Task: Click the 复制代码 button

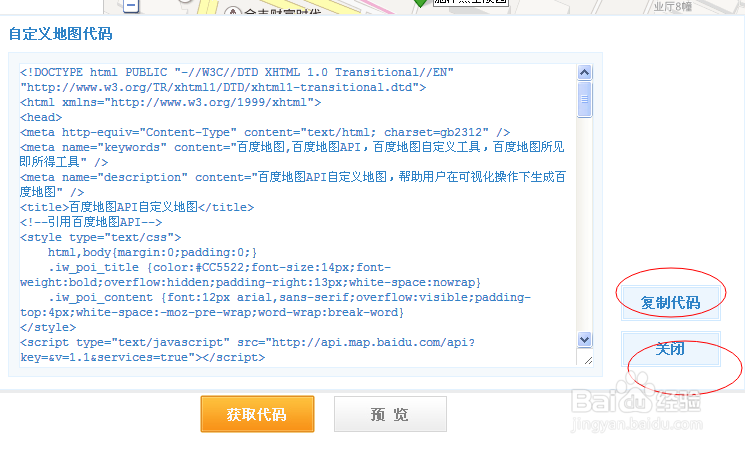Action: click(670, 303)
